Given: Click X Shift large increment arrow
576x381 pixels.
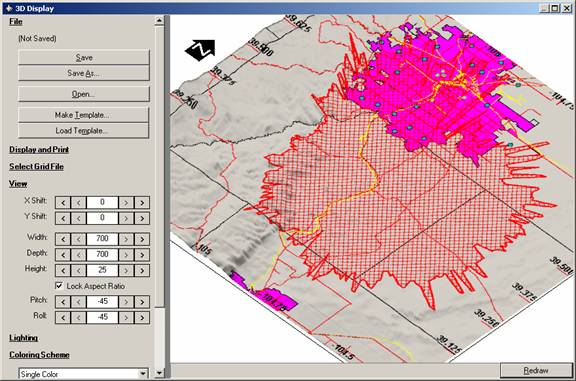Looking at the screenshot, I should tap(142, 202).
